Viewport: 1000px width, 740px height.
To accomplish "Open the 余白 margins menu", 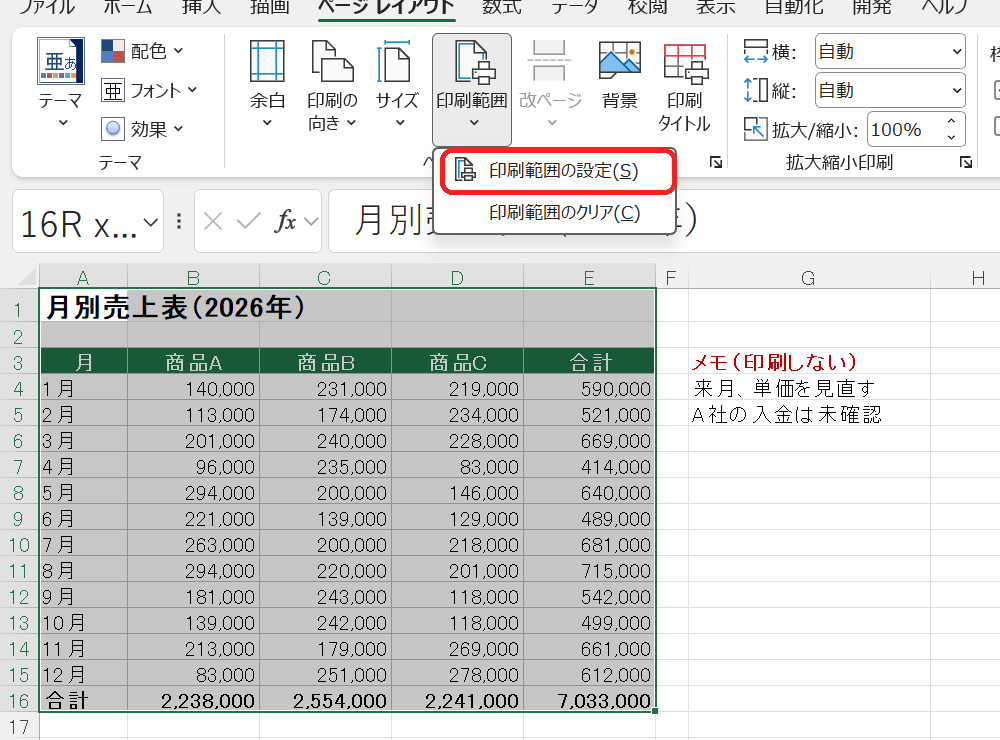I will click(267, 84).
